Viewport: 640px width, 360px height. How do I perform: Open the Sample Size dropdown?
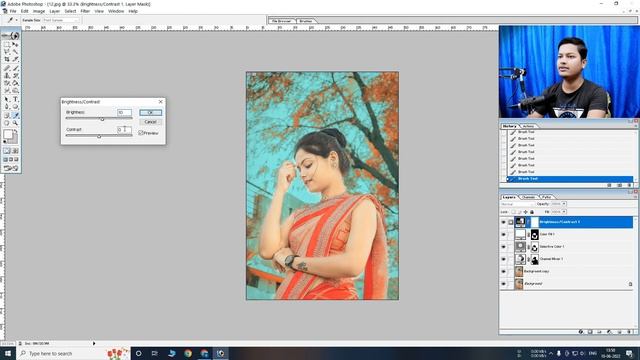click(x=61, y=20)
